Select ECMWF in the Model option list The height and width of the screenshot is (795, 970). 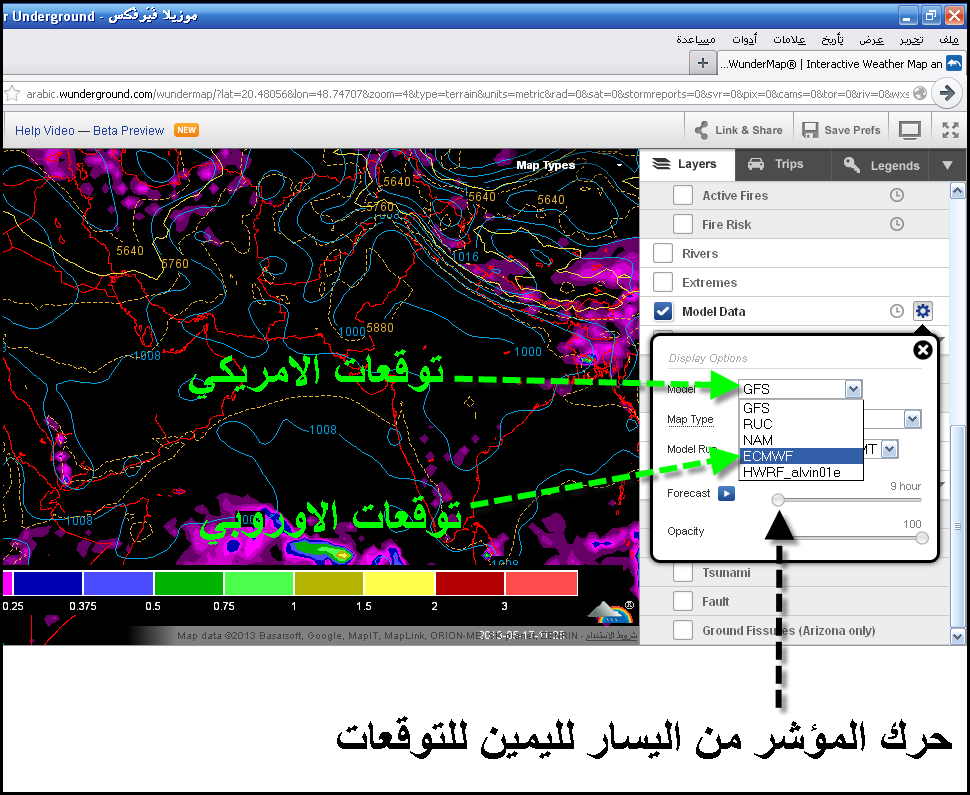[801, 457]
